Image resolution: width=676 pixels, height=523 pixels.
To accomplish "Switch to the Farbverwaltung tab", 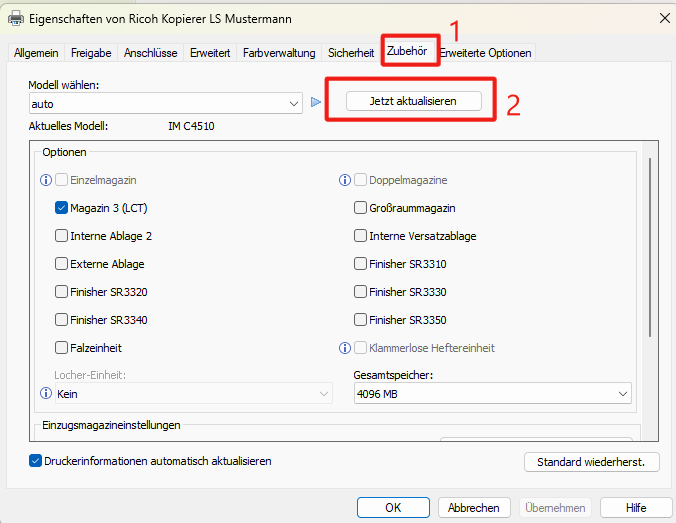I will pos(279,53).
